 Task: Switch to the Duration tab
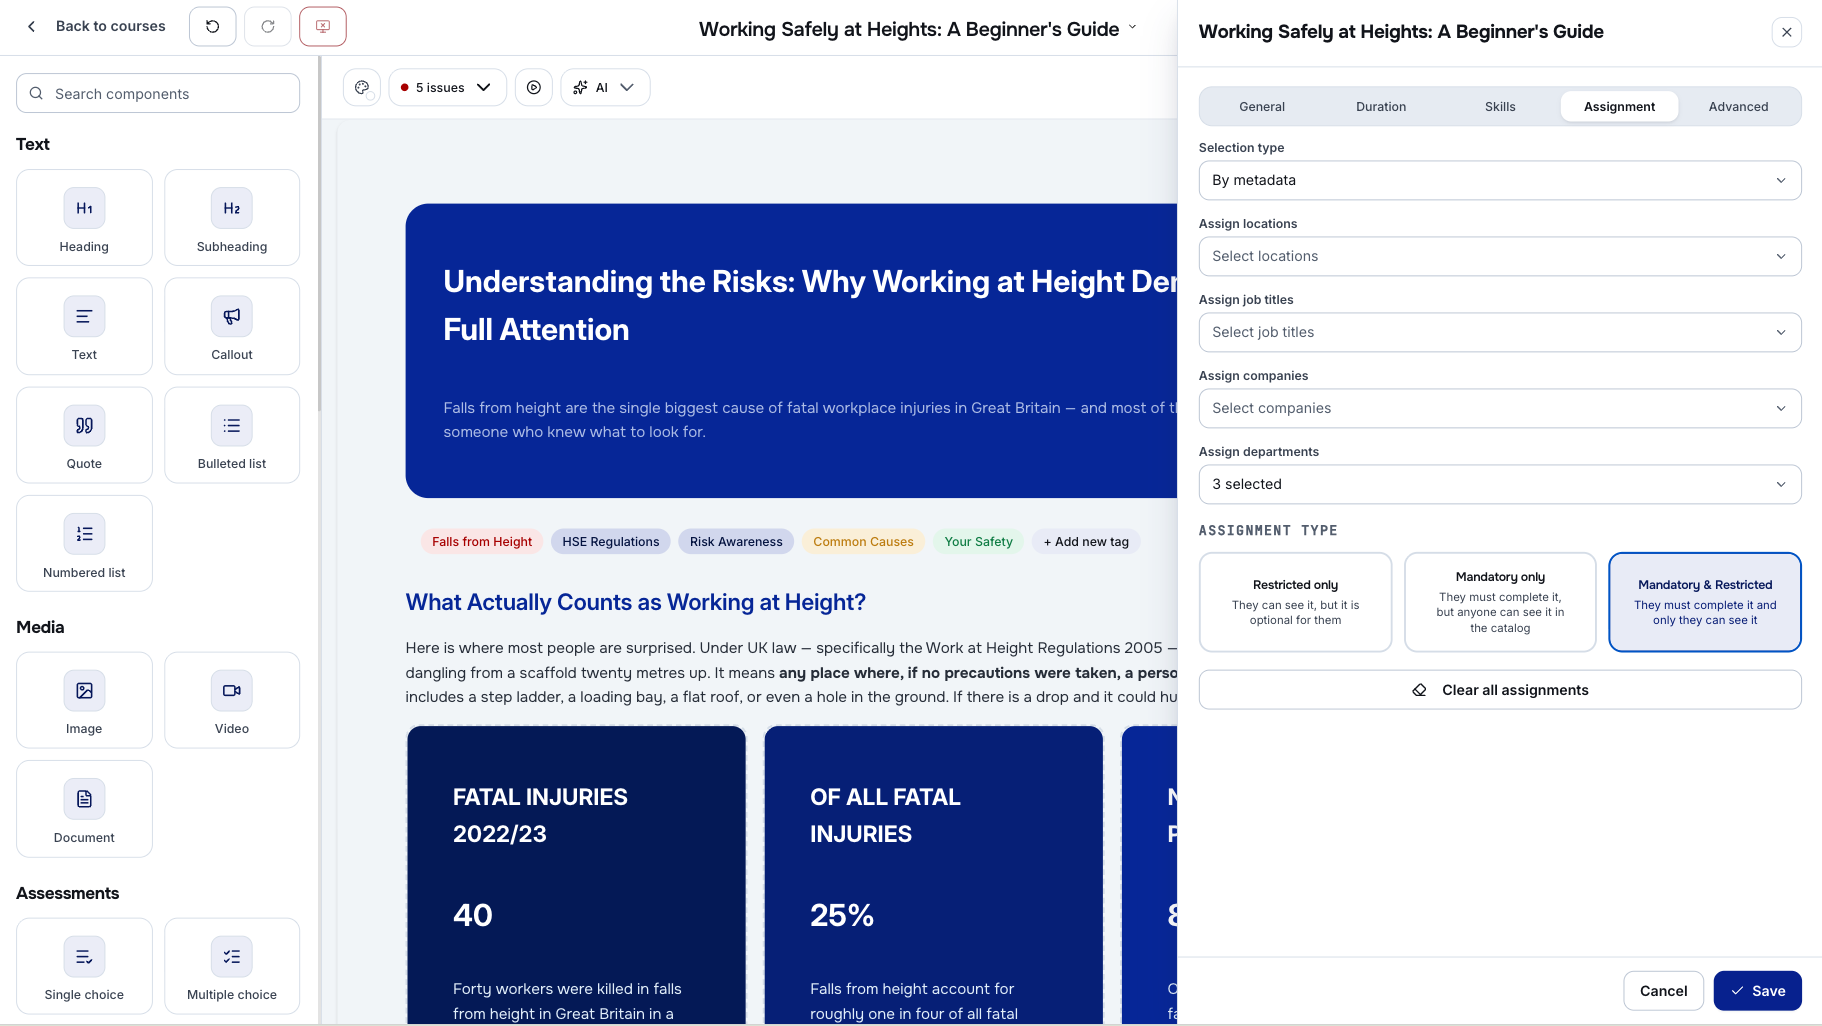coord(1381,107)
